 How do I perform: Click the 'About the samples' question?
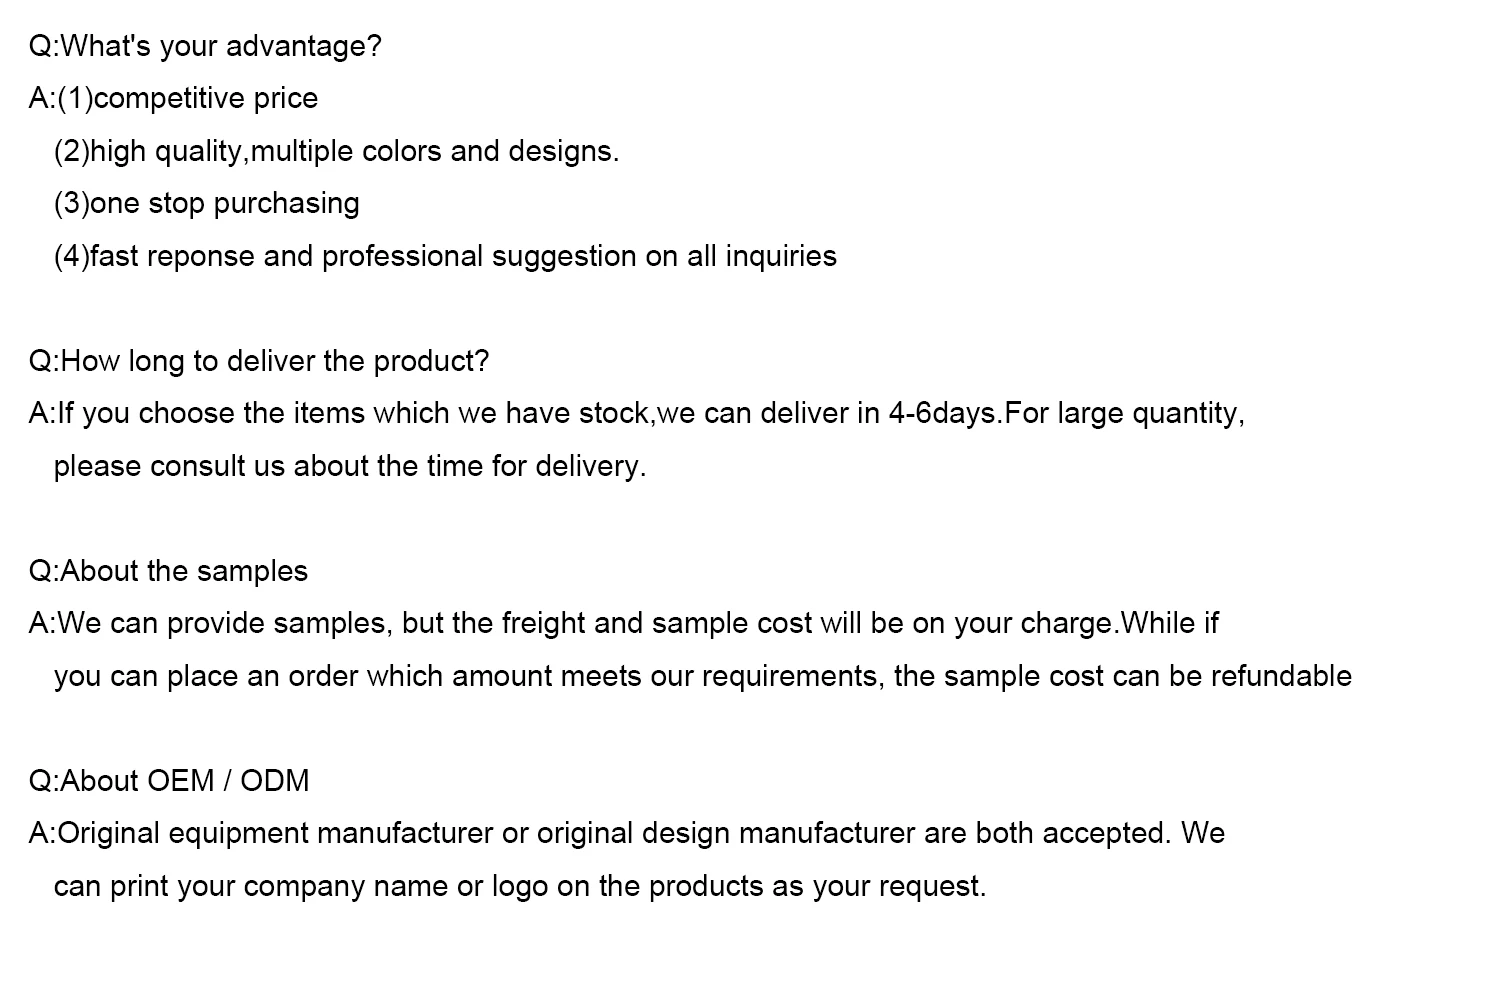click(x=168, y=572)
